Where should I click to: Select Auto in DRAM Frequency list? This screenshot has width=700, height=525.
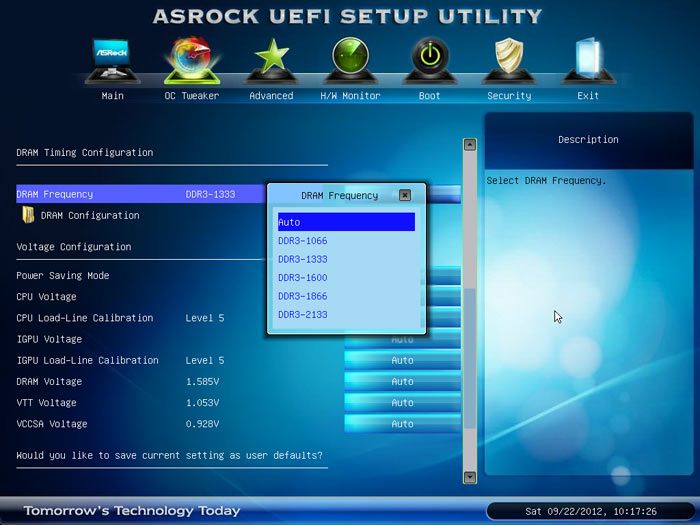346,222
